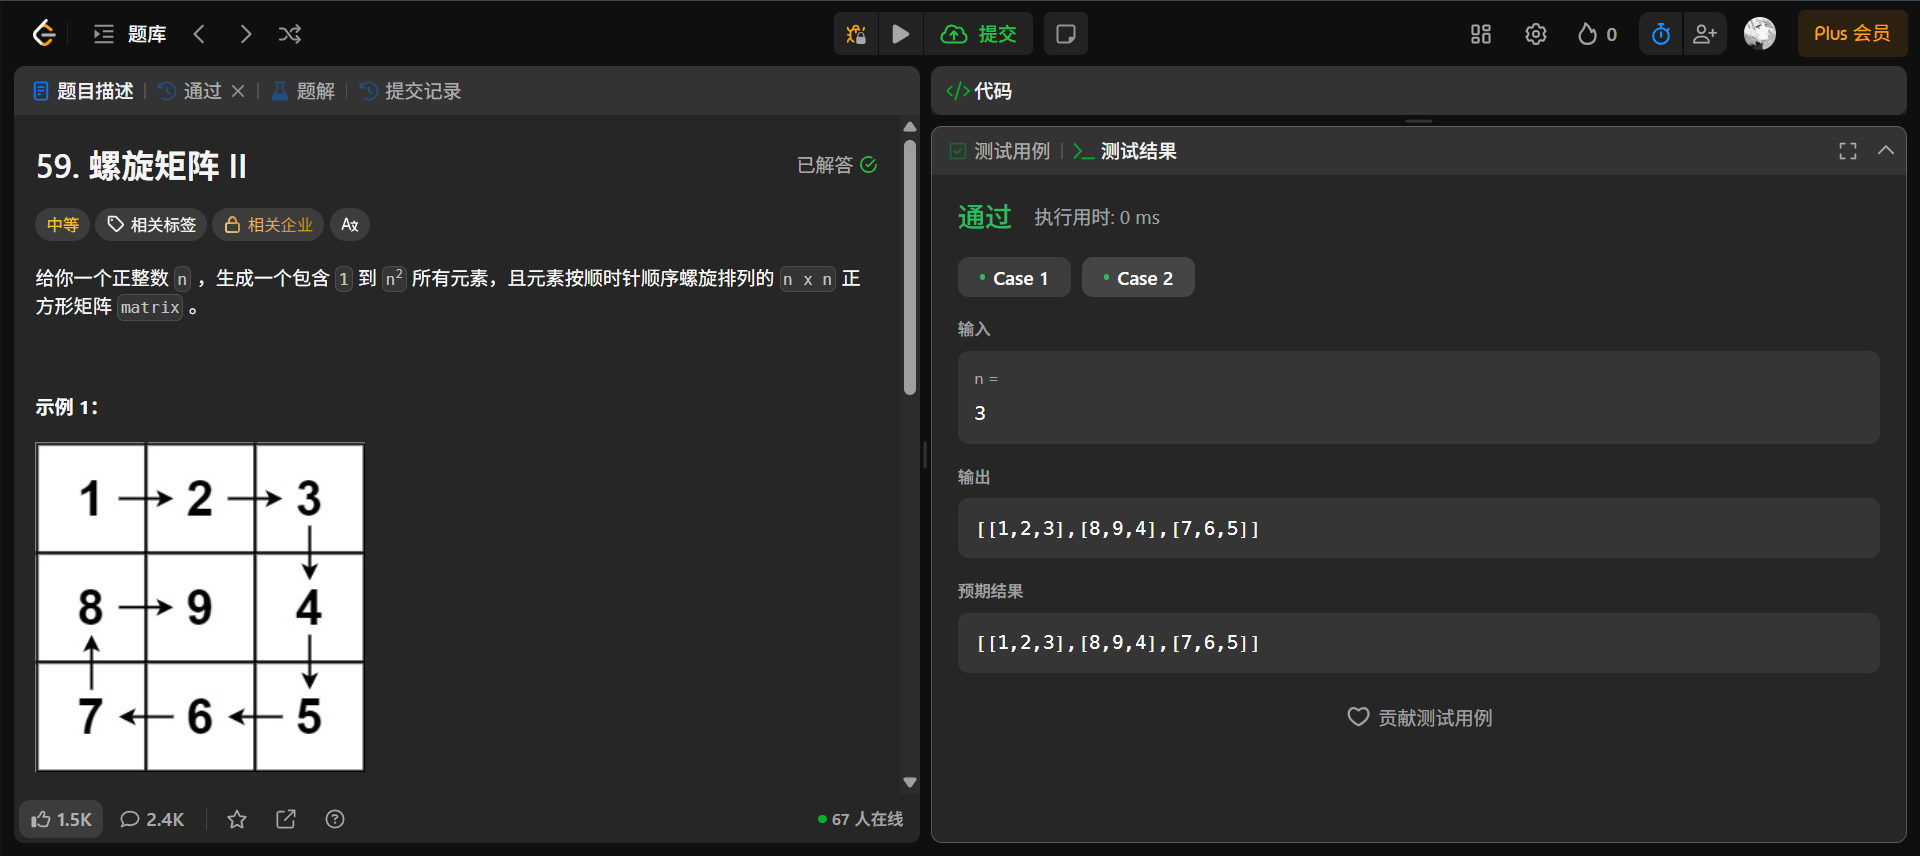1920x856 pixels.
Task: Click the 已解答 solved status
Action: (x=837, y=165)
